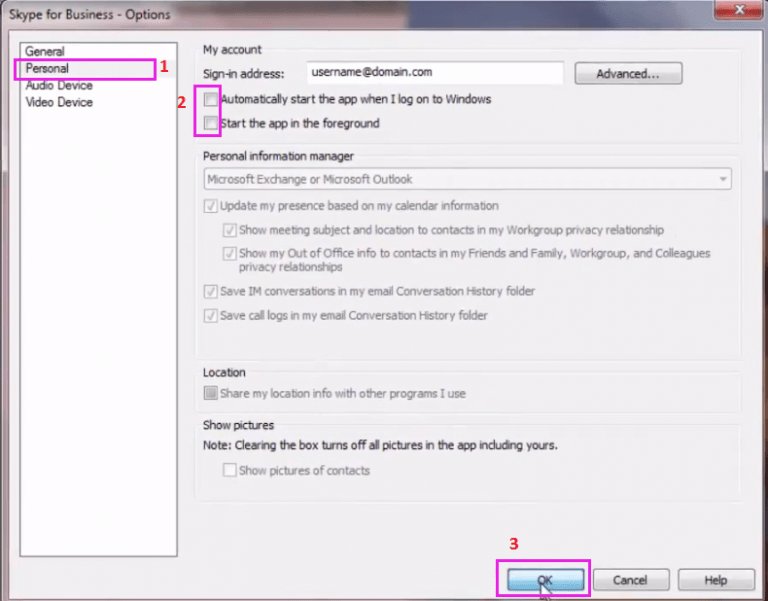
Task: Toggle Show pictures of contacts checkbox
Action: click(x=230, y=470)
